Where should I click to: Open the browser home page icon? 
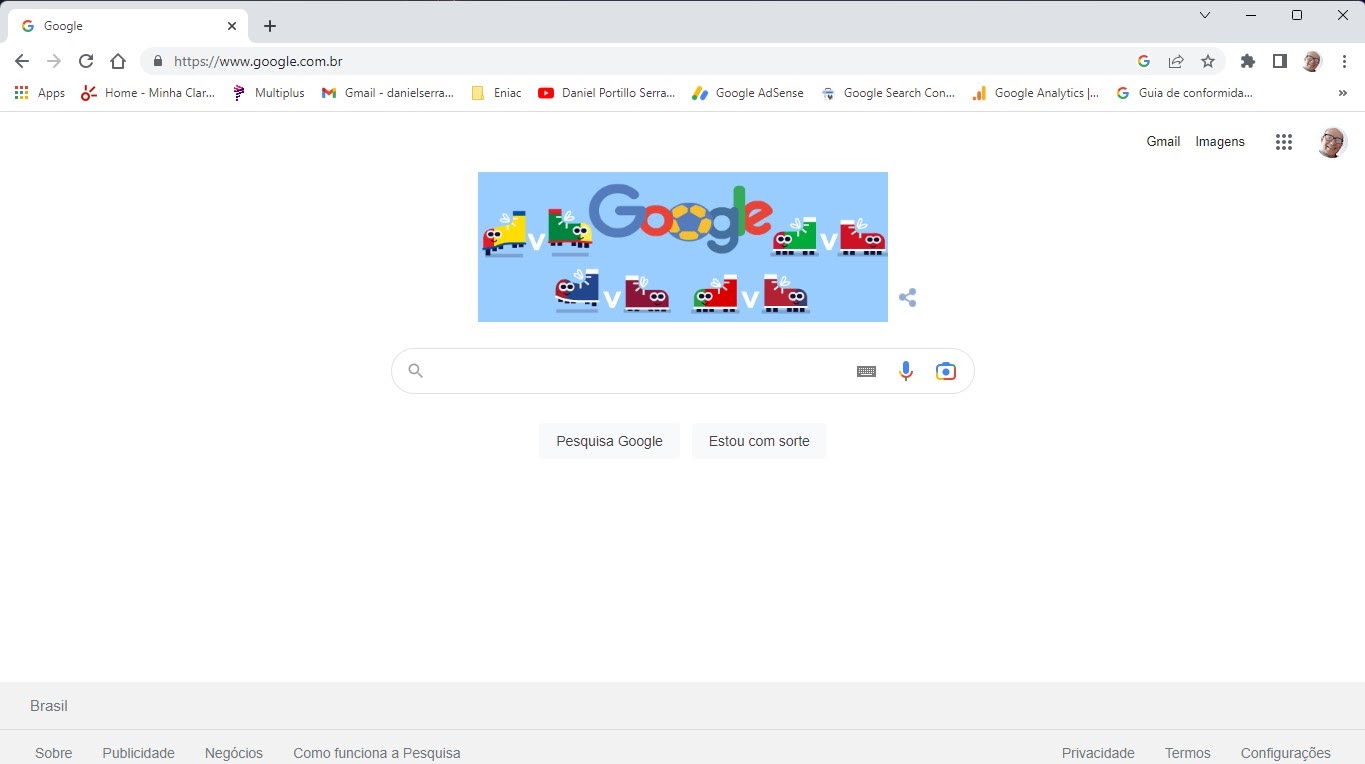[x=118, y=61]
